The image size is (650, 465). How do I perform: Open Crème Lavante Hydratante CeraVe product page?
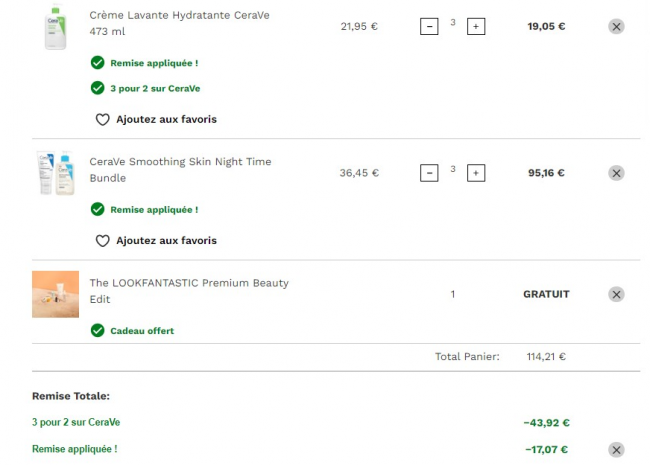click(179, 23)
